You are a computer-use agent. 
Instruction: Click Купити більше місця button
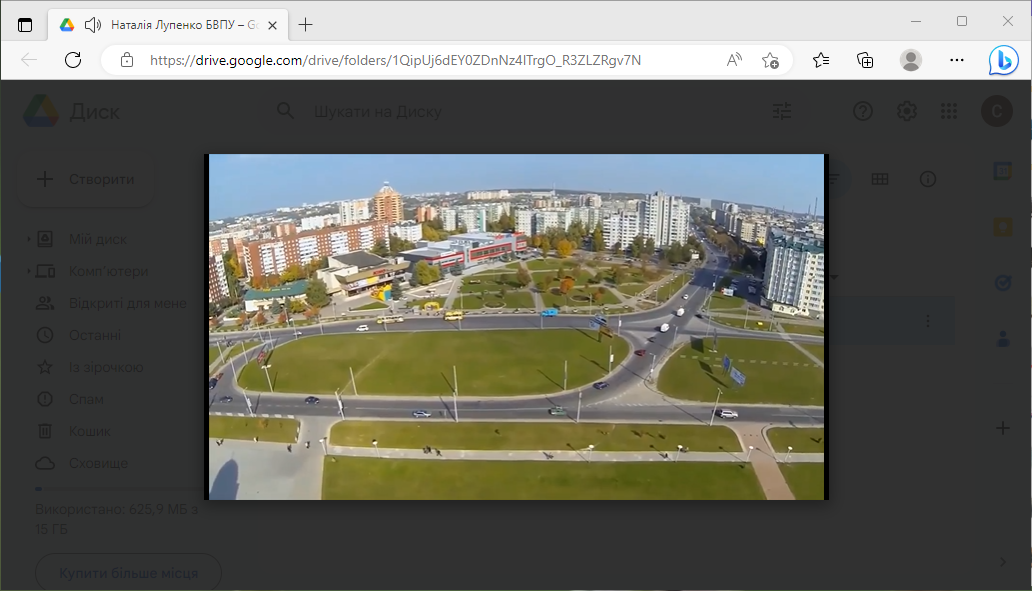[128, 573]
